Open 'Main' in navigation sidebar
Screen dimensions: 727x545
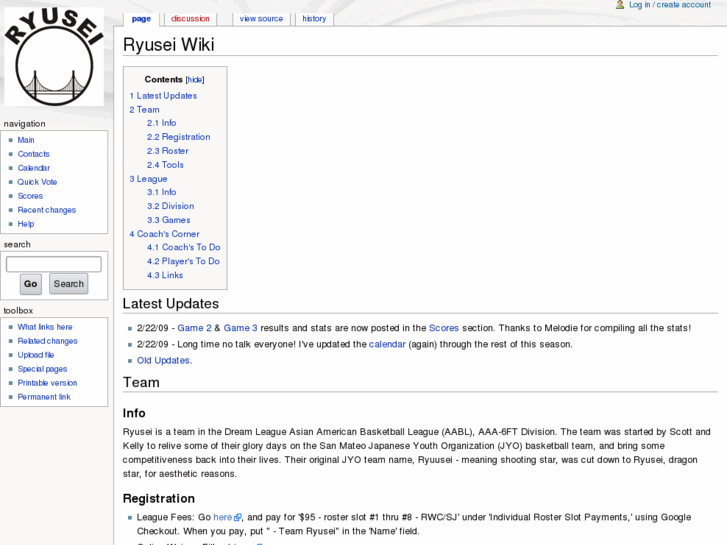[26, 140]
